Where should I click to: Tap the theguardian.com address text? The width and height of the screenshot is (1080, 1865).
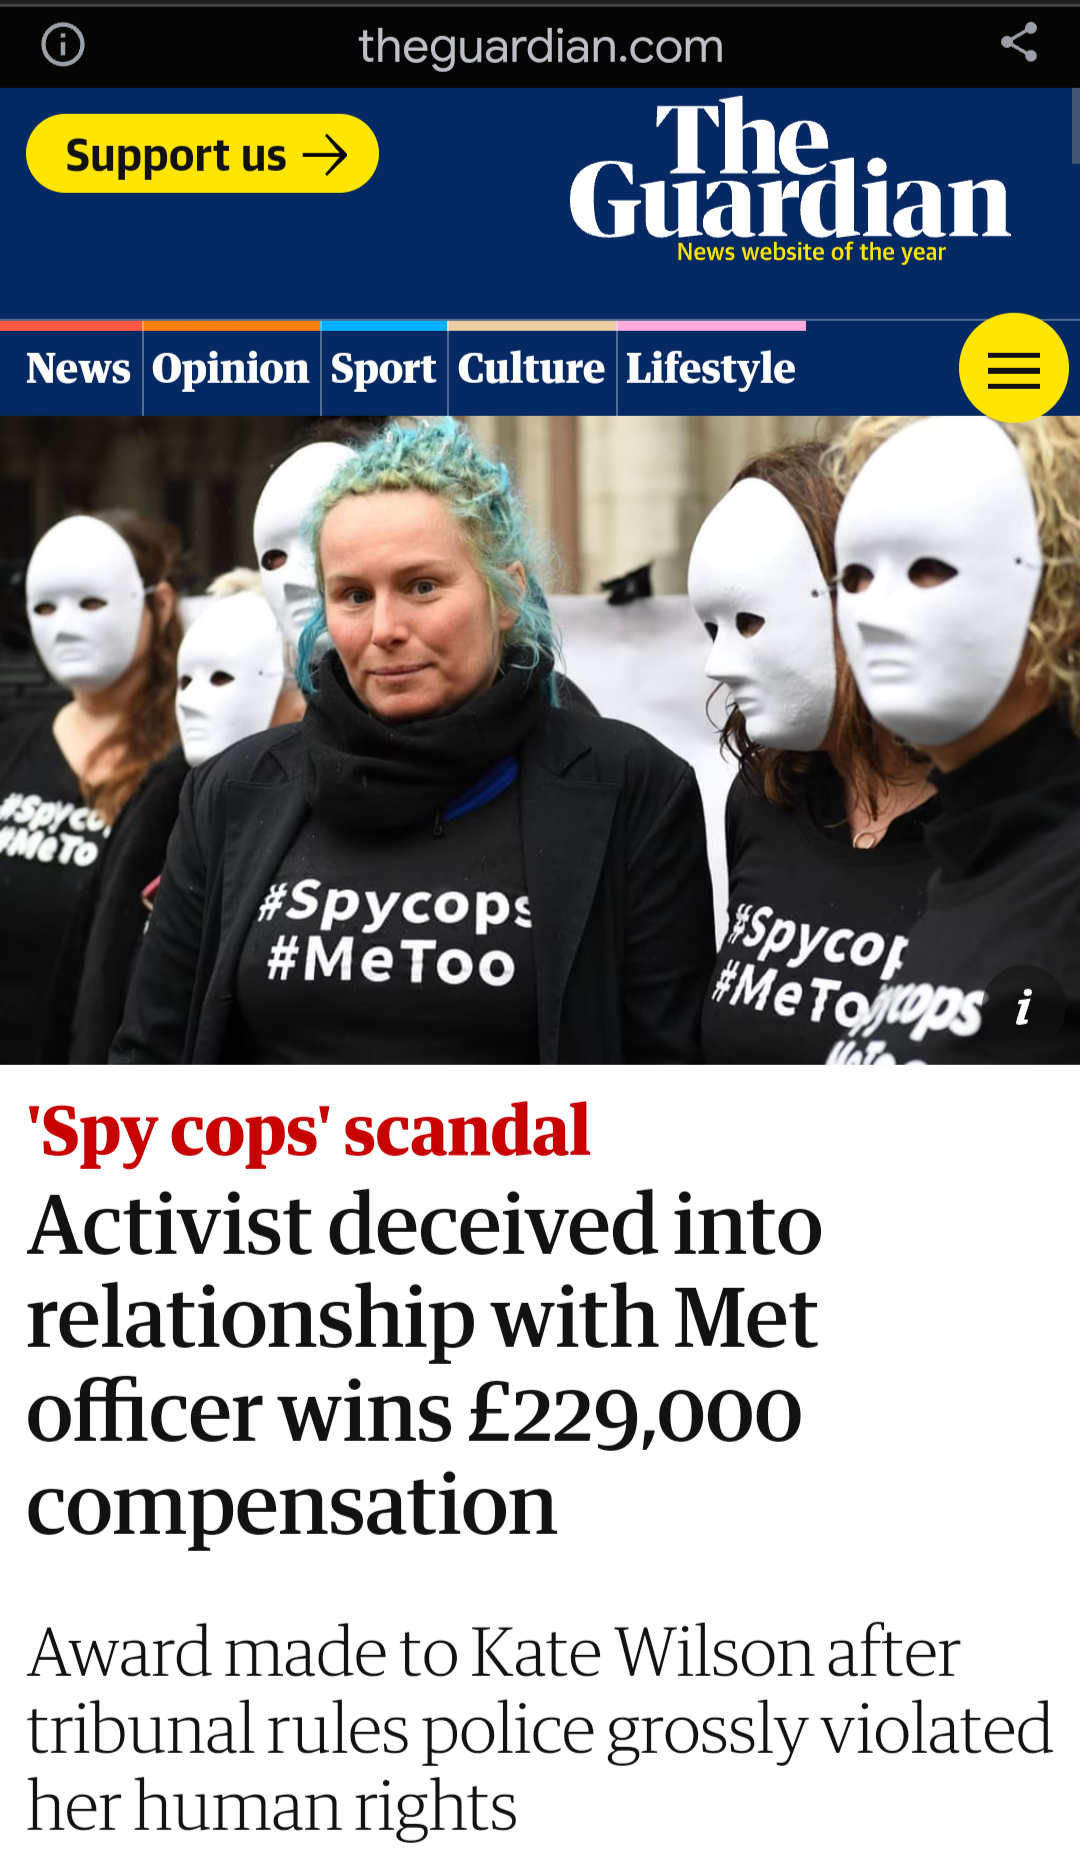[x=541, y=46]
